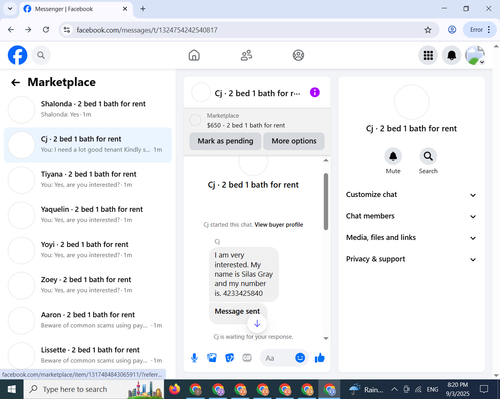Mute the Cj conversation

(x=393, y=156)
